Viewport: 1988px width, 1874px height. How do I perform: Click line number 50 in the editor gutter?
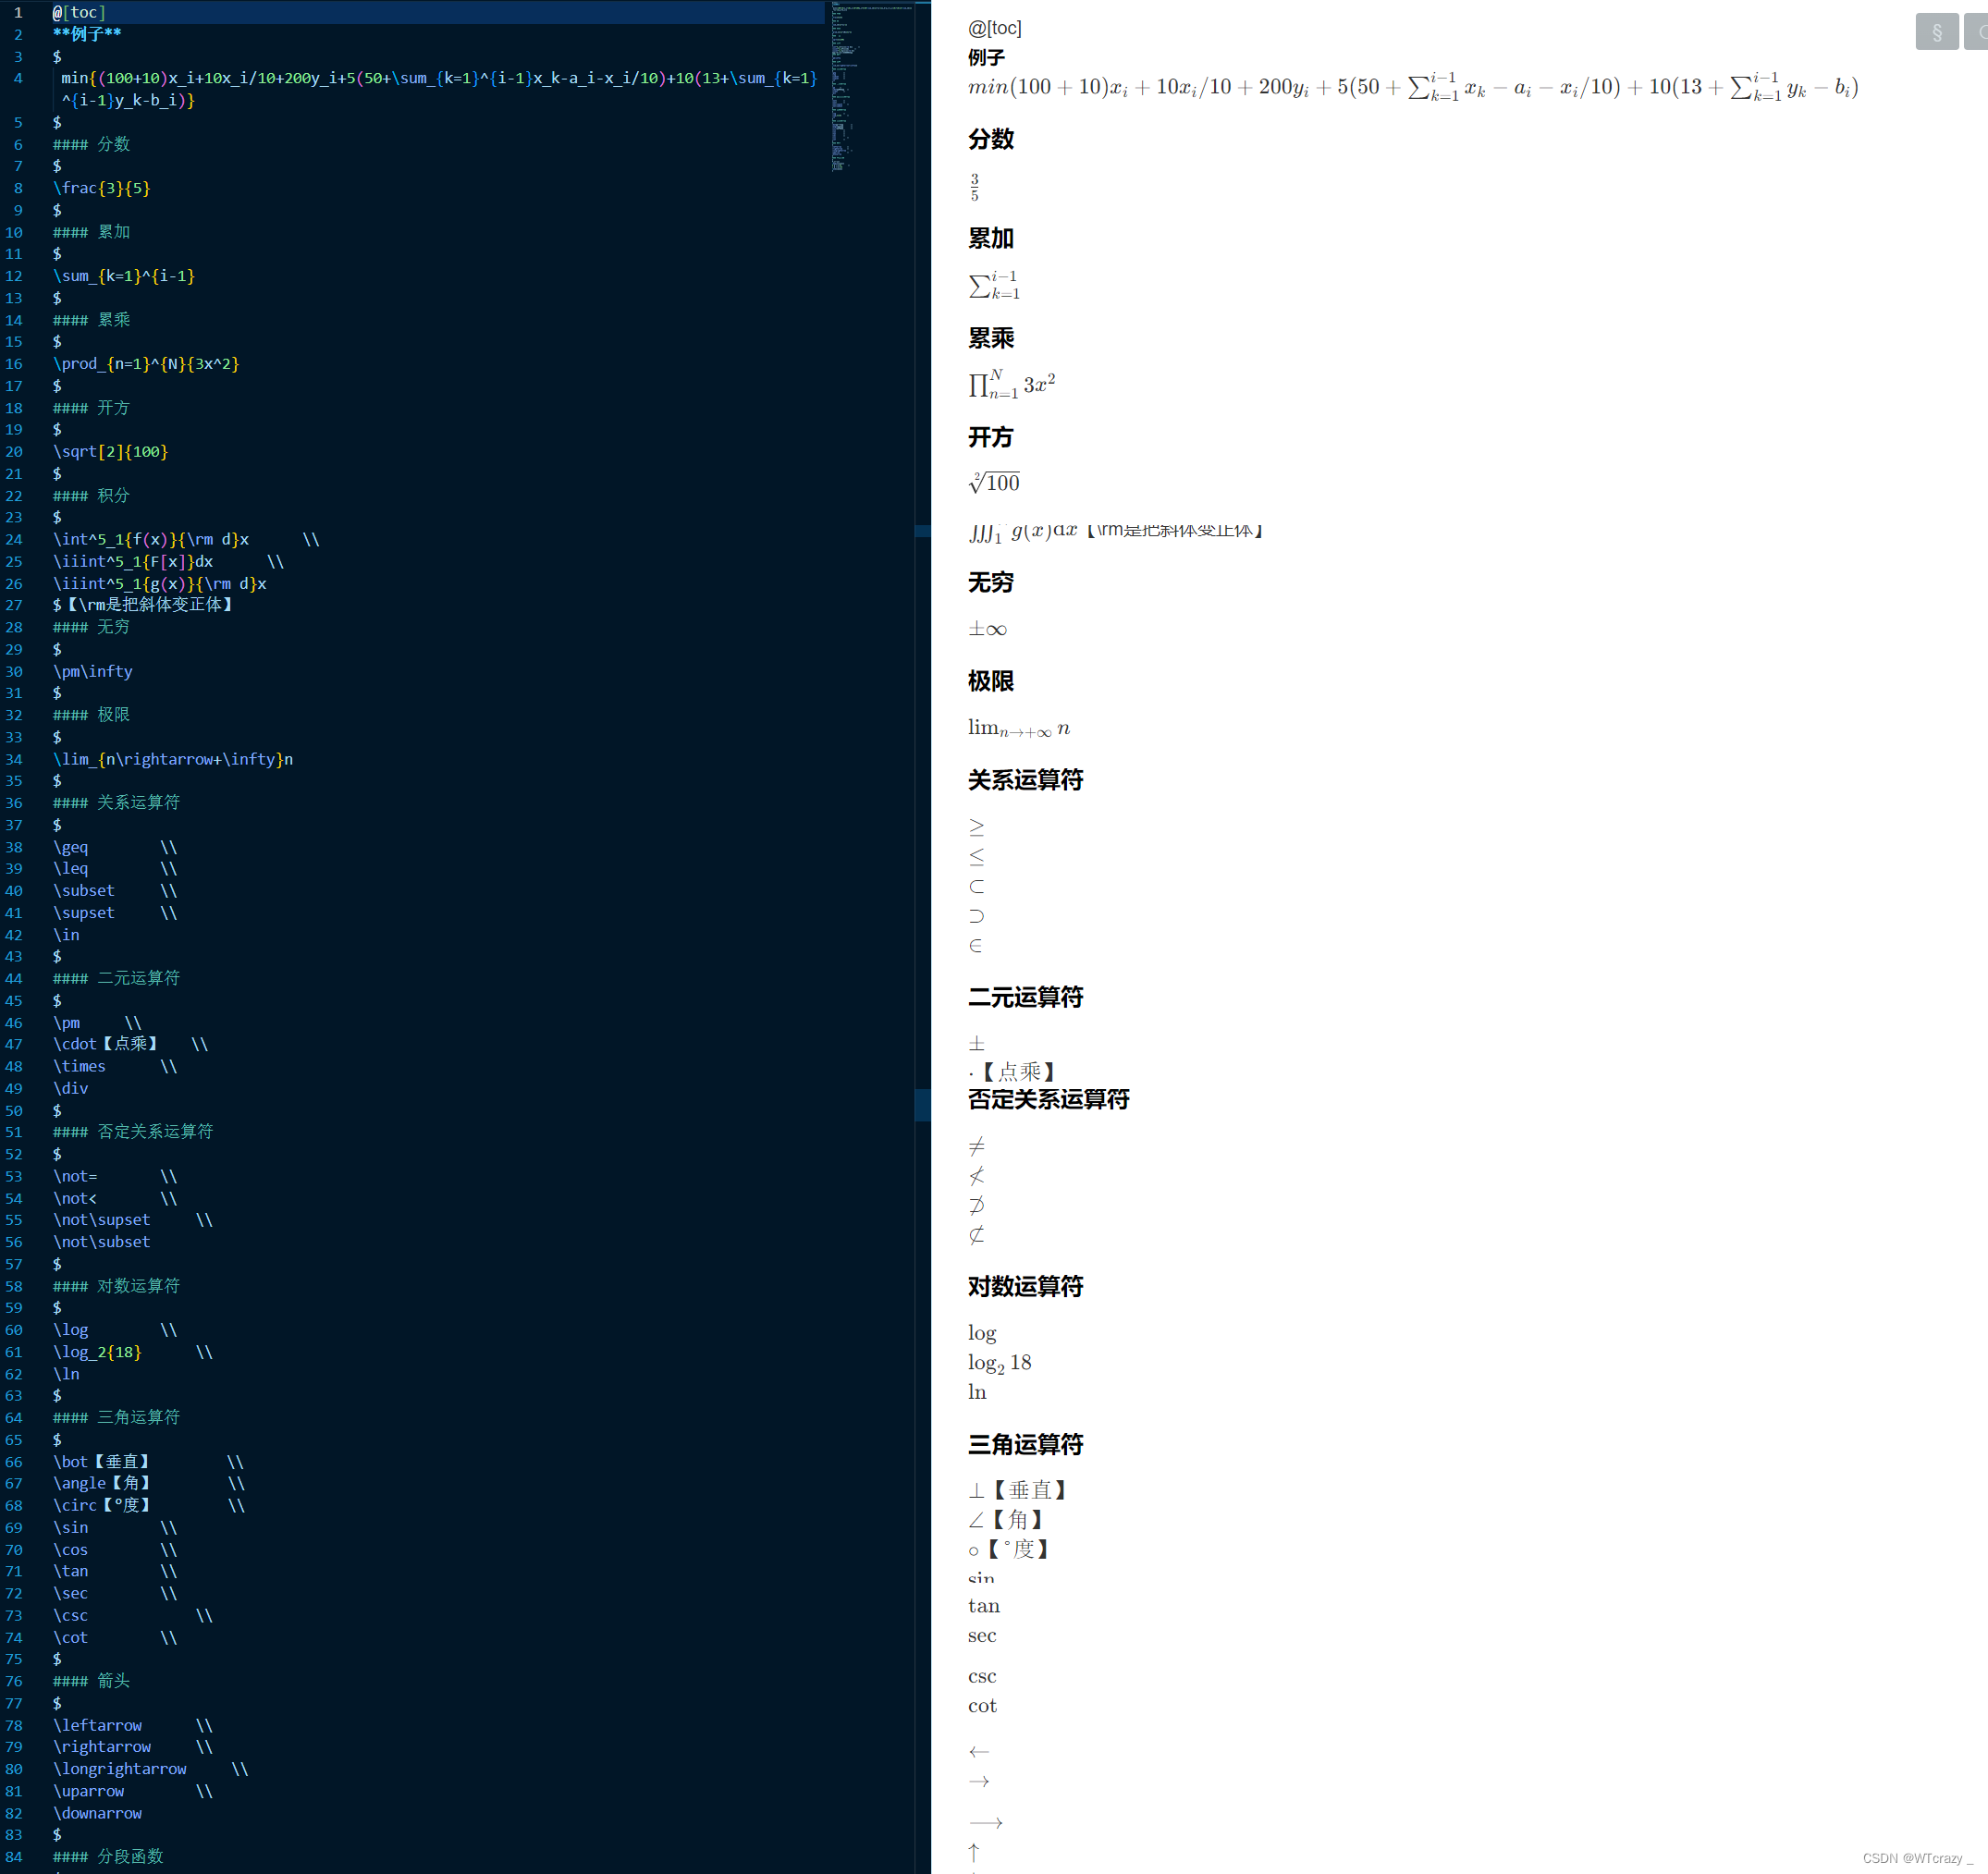pyautogui.click(x=14, y=1111)
